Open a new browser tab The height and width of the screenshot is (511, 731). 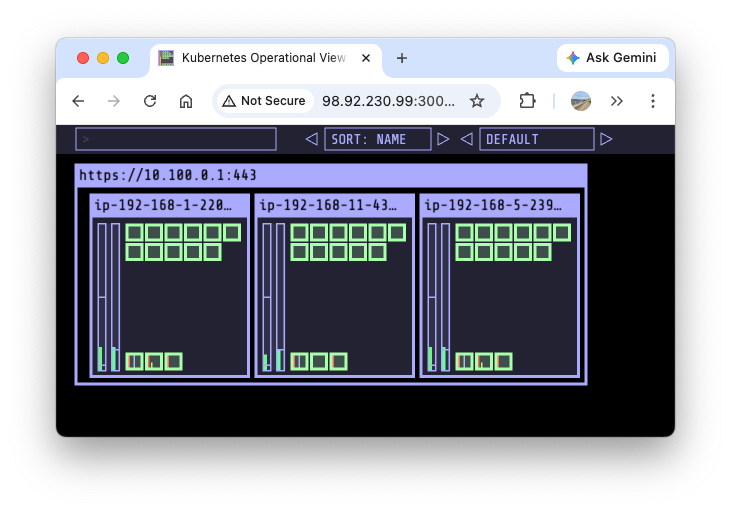pyautogui.click(x=402, y=58)
